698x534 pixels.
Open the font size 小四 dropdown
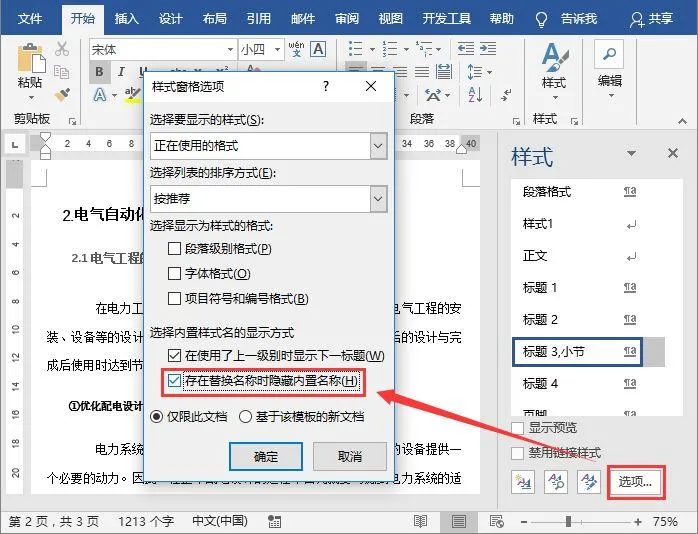(x=277, y=49)
